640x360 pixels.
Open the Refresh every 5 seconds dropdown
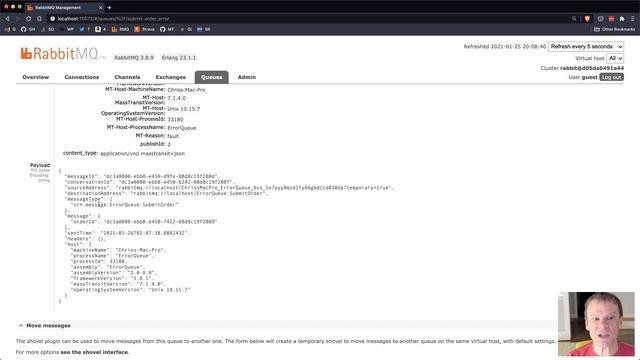pos(586,47)
